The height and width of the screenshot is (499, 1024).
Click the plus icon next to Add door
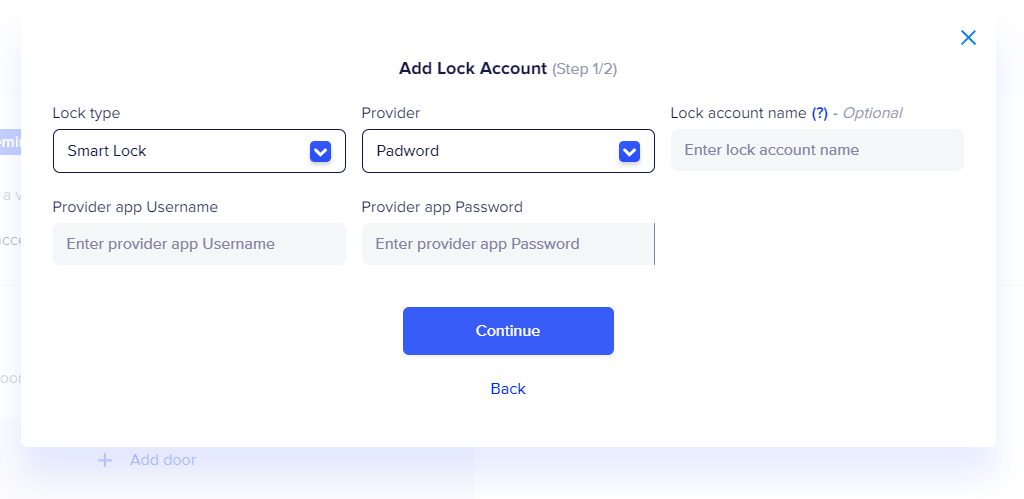tap(105, 460)
